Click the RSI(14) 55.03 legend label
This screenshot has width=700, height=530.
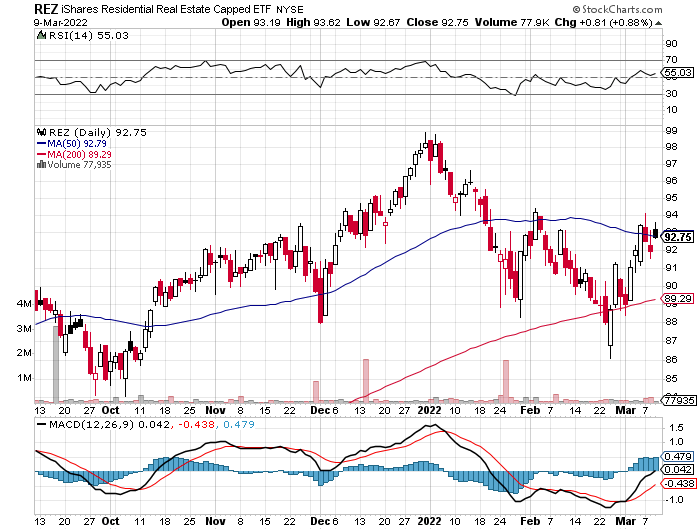(x=88, y=35)
